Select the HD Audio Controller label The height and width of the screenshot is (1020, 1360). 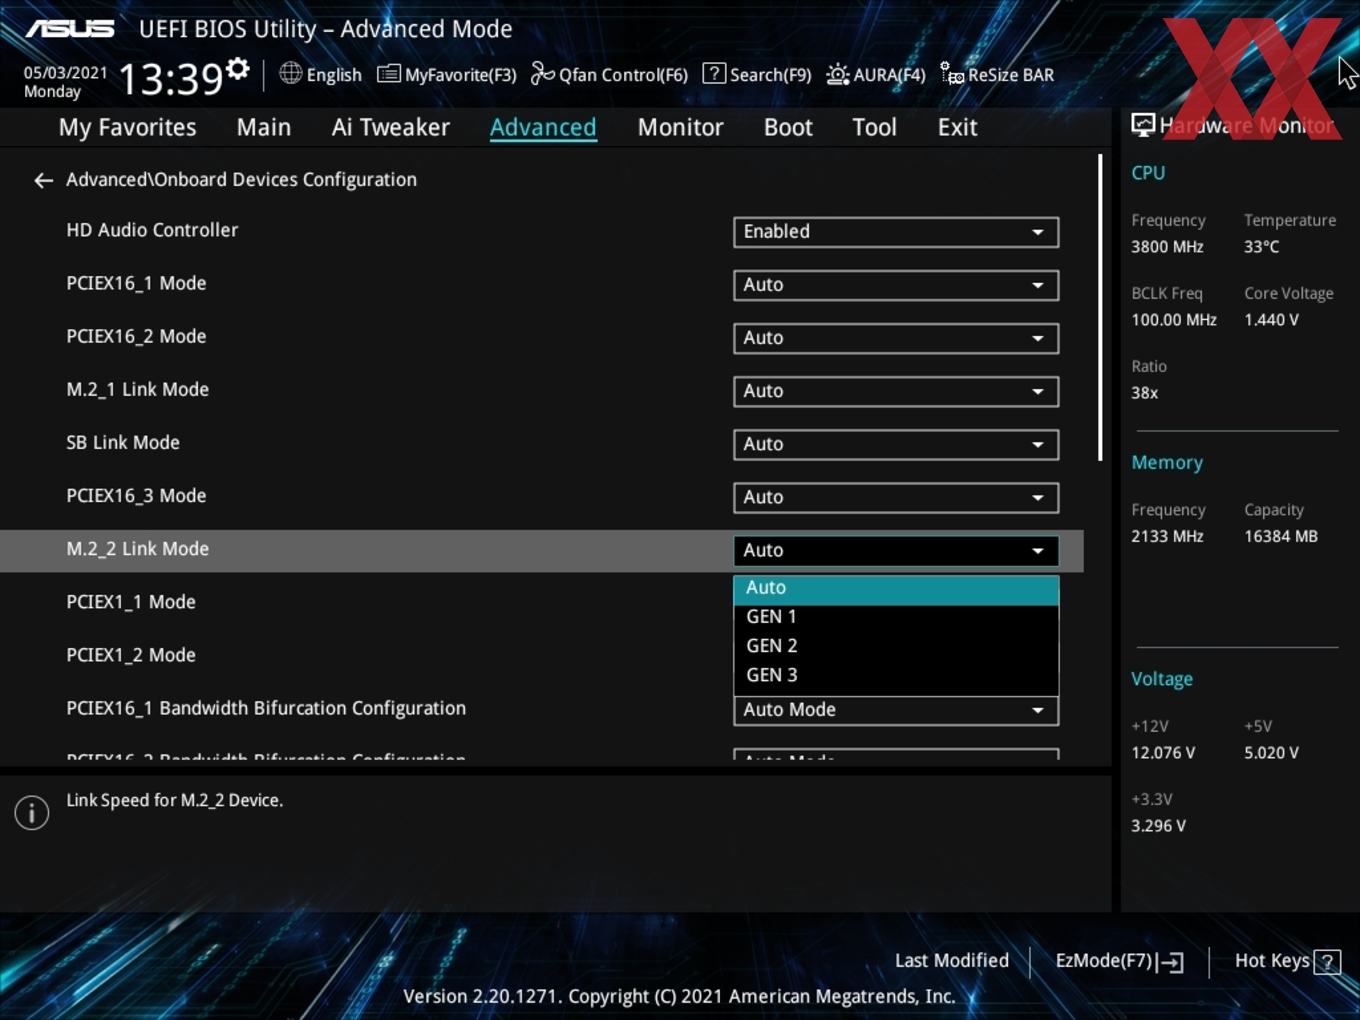(152, 230)
